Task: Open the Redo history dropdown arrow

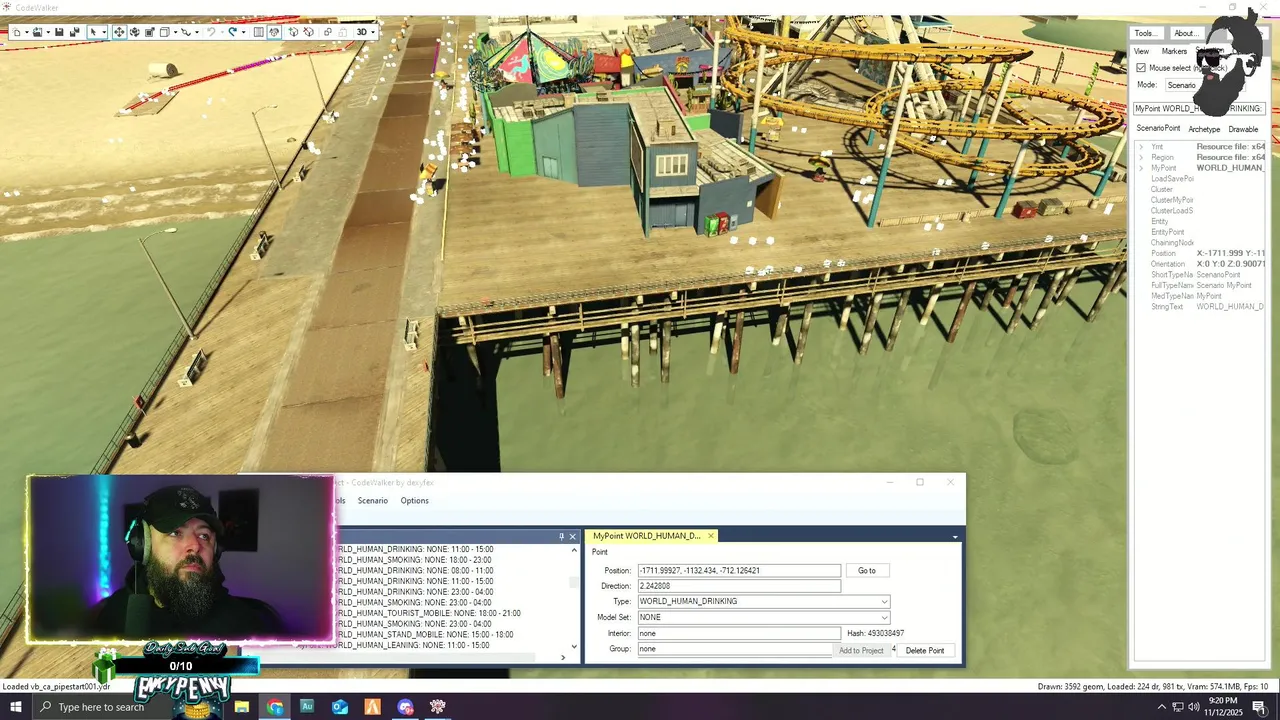Action: [x=243, y=32]
